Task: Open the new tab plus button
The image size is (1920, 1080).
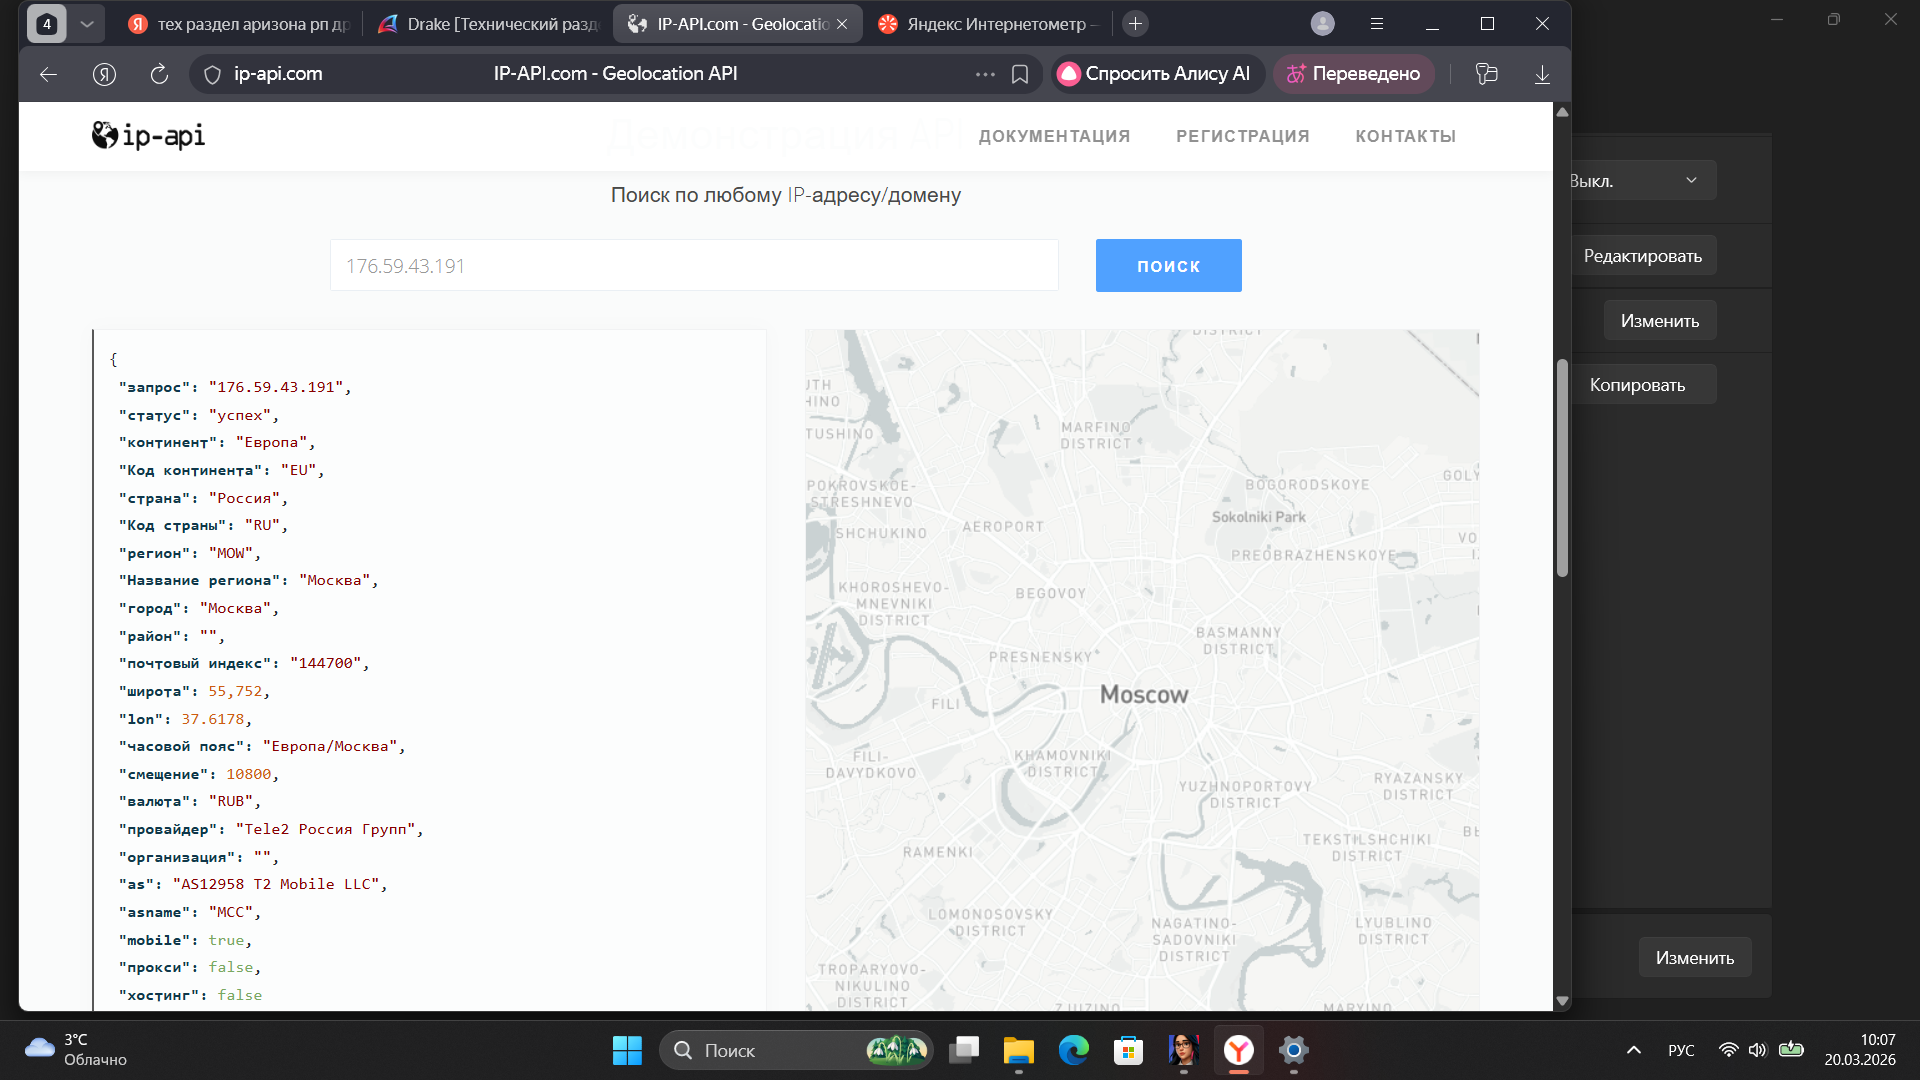Action: 1135,24
